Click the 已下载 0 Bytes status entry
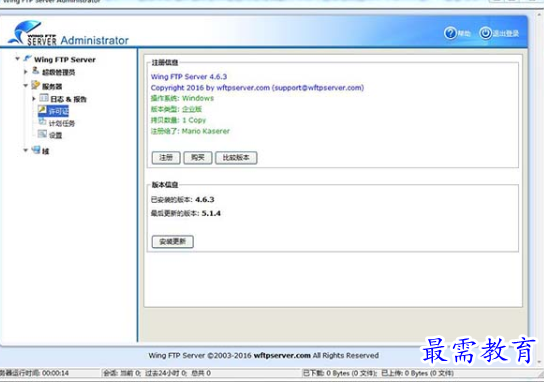 coord(340,373)
